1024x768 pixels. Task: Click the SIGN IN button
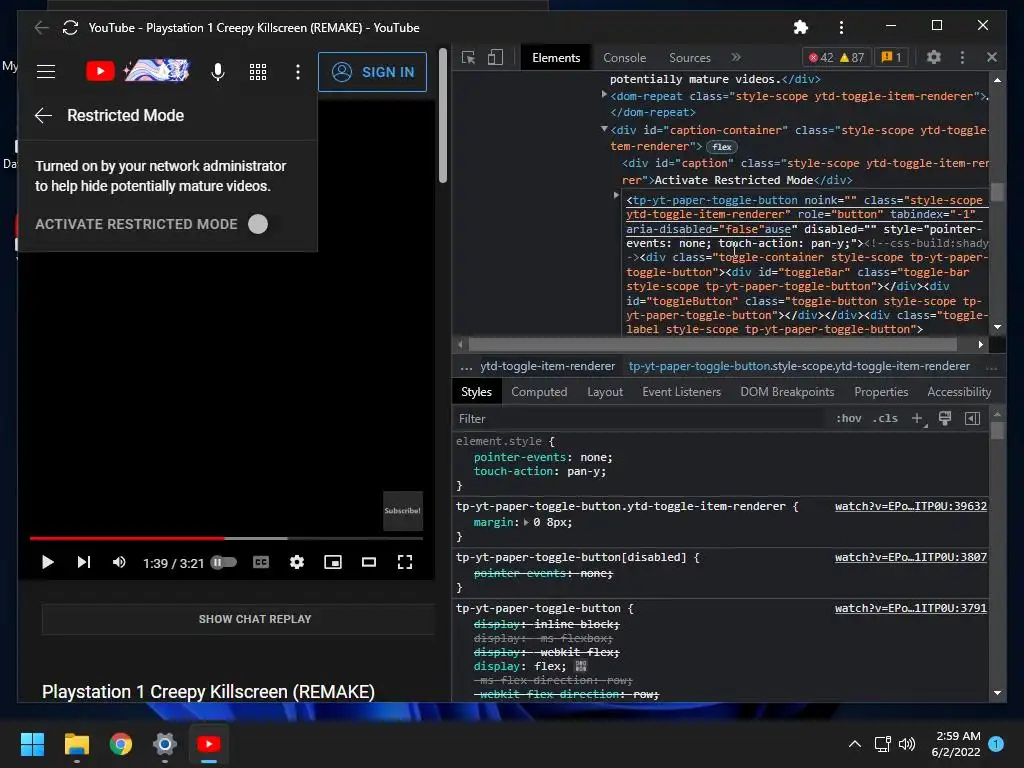372,72
